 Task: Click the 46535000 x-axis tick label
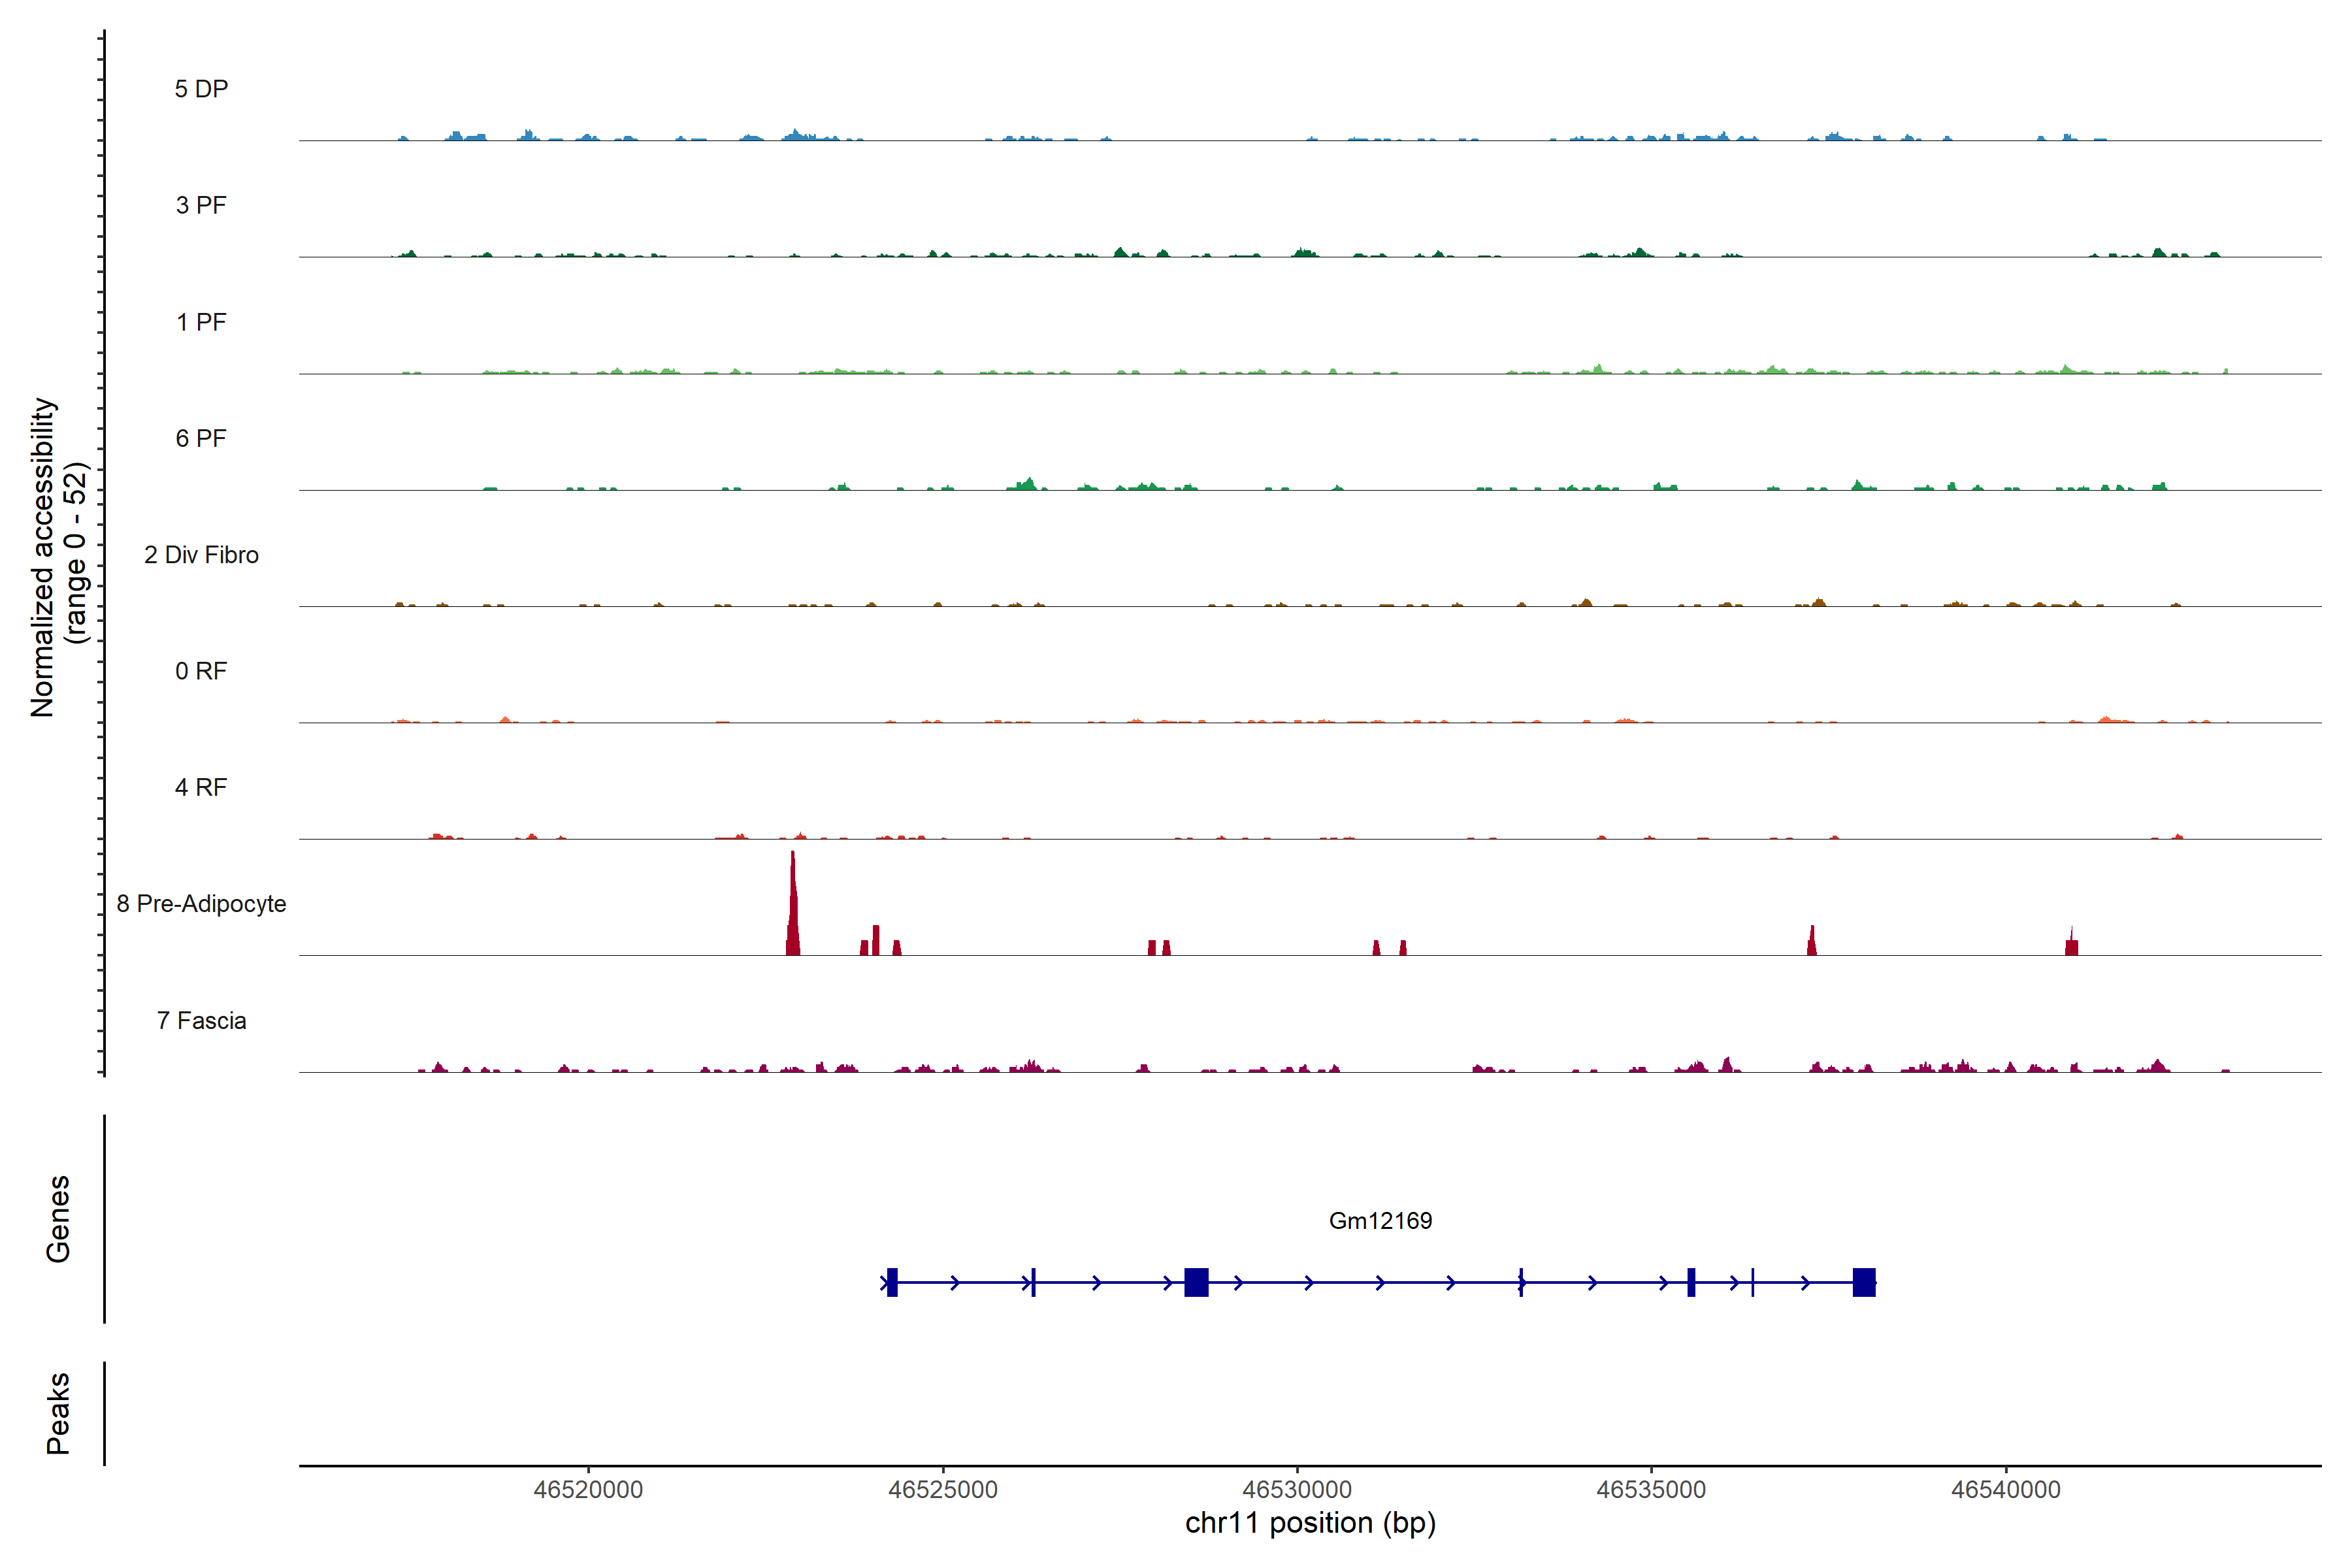(x=1651, y=1489)
